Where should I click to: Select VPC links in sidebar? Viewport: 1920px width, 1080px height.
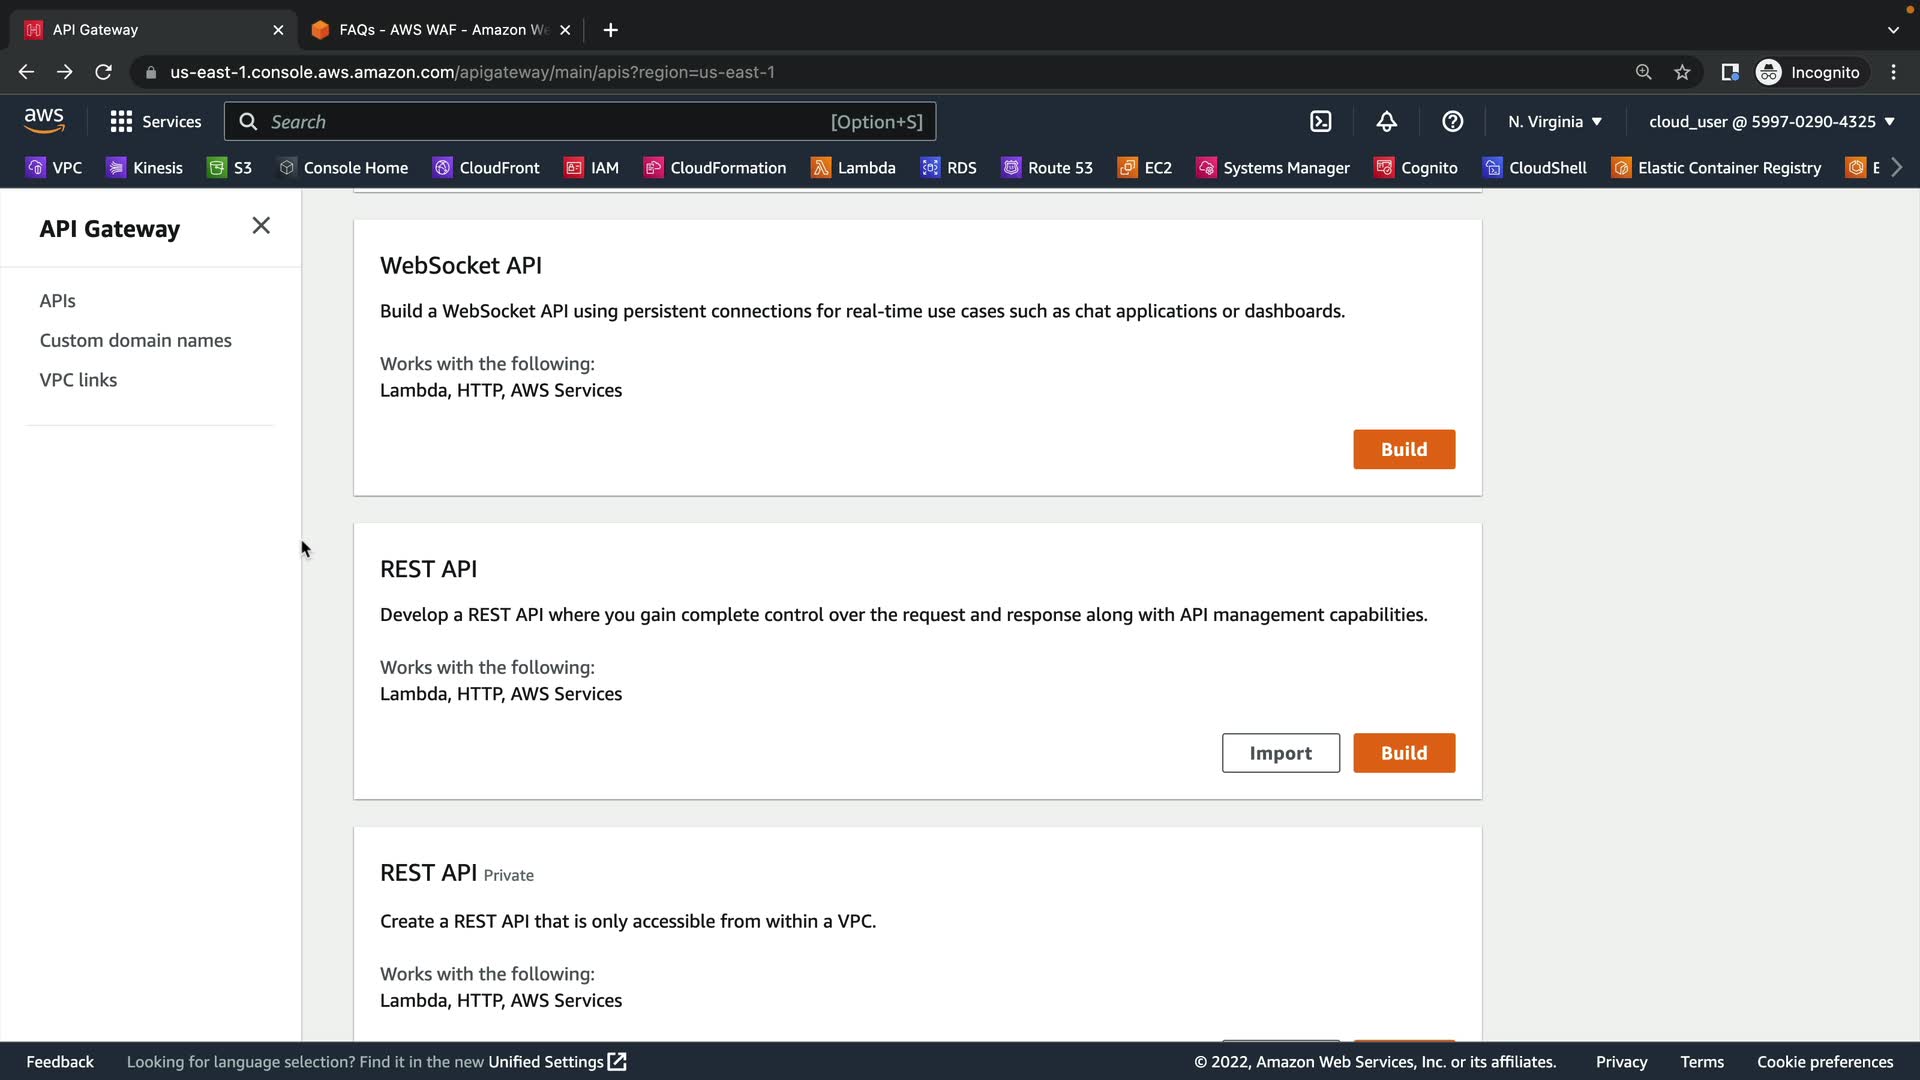click(x=78, y=380)
